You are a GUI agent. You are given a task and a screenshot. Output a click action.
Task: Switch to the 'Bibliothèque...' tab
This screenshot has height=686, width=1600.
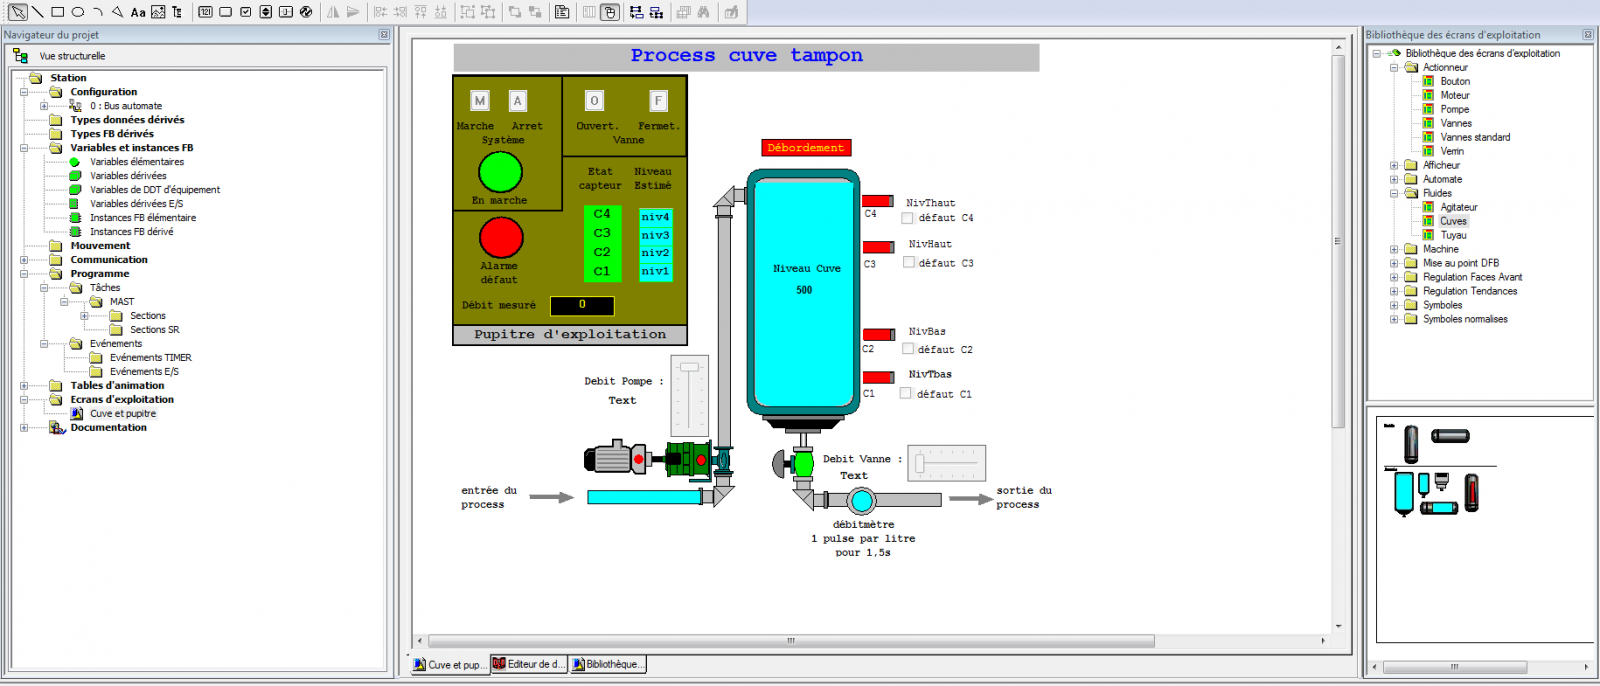tap(608, 664)
